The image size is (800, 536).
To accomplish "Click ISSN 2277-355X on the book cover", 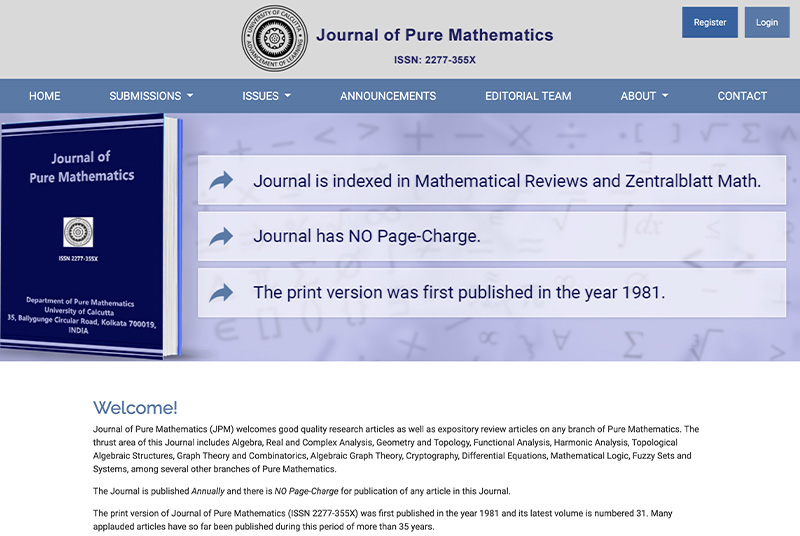I will (x=78, y=259).
